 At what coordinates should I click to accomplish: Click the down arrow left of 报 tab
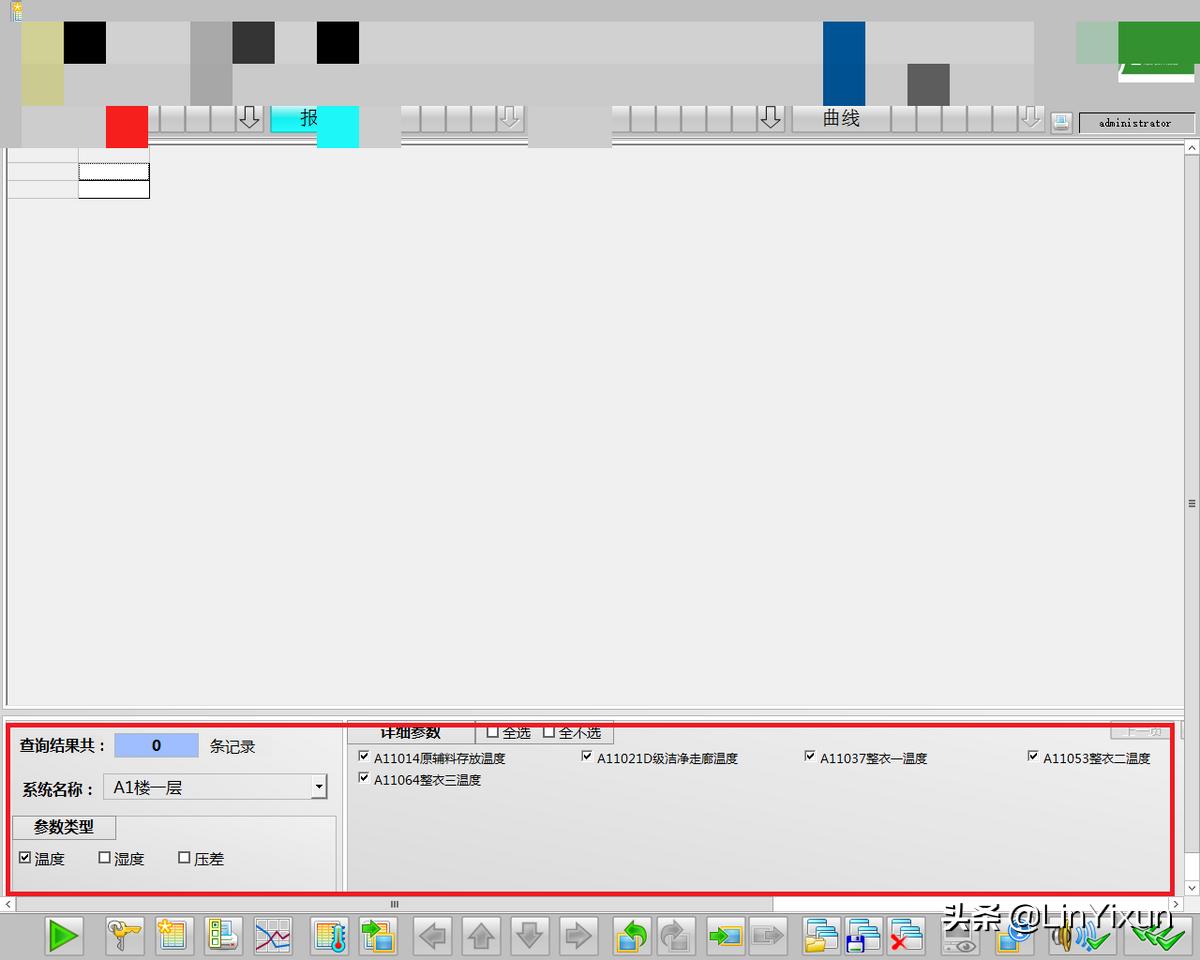pyautogui.click(x=250, y=118)
